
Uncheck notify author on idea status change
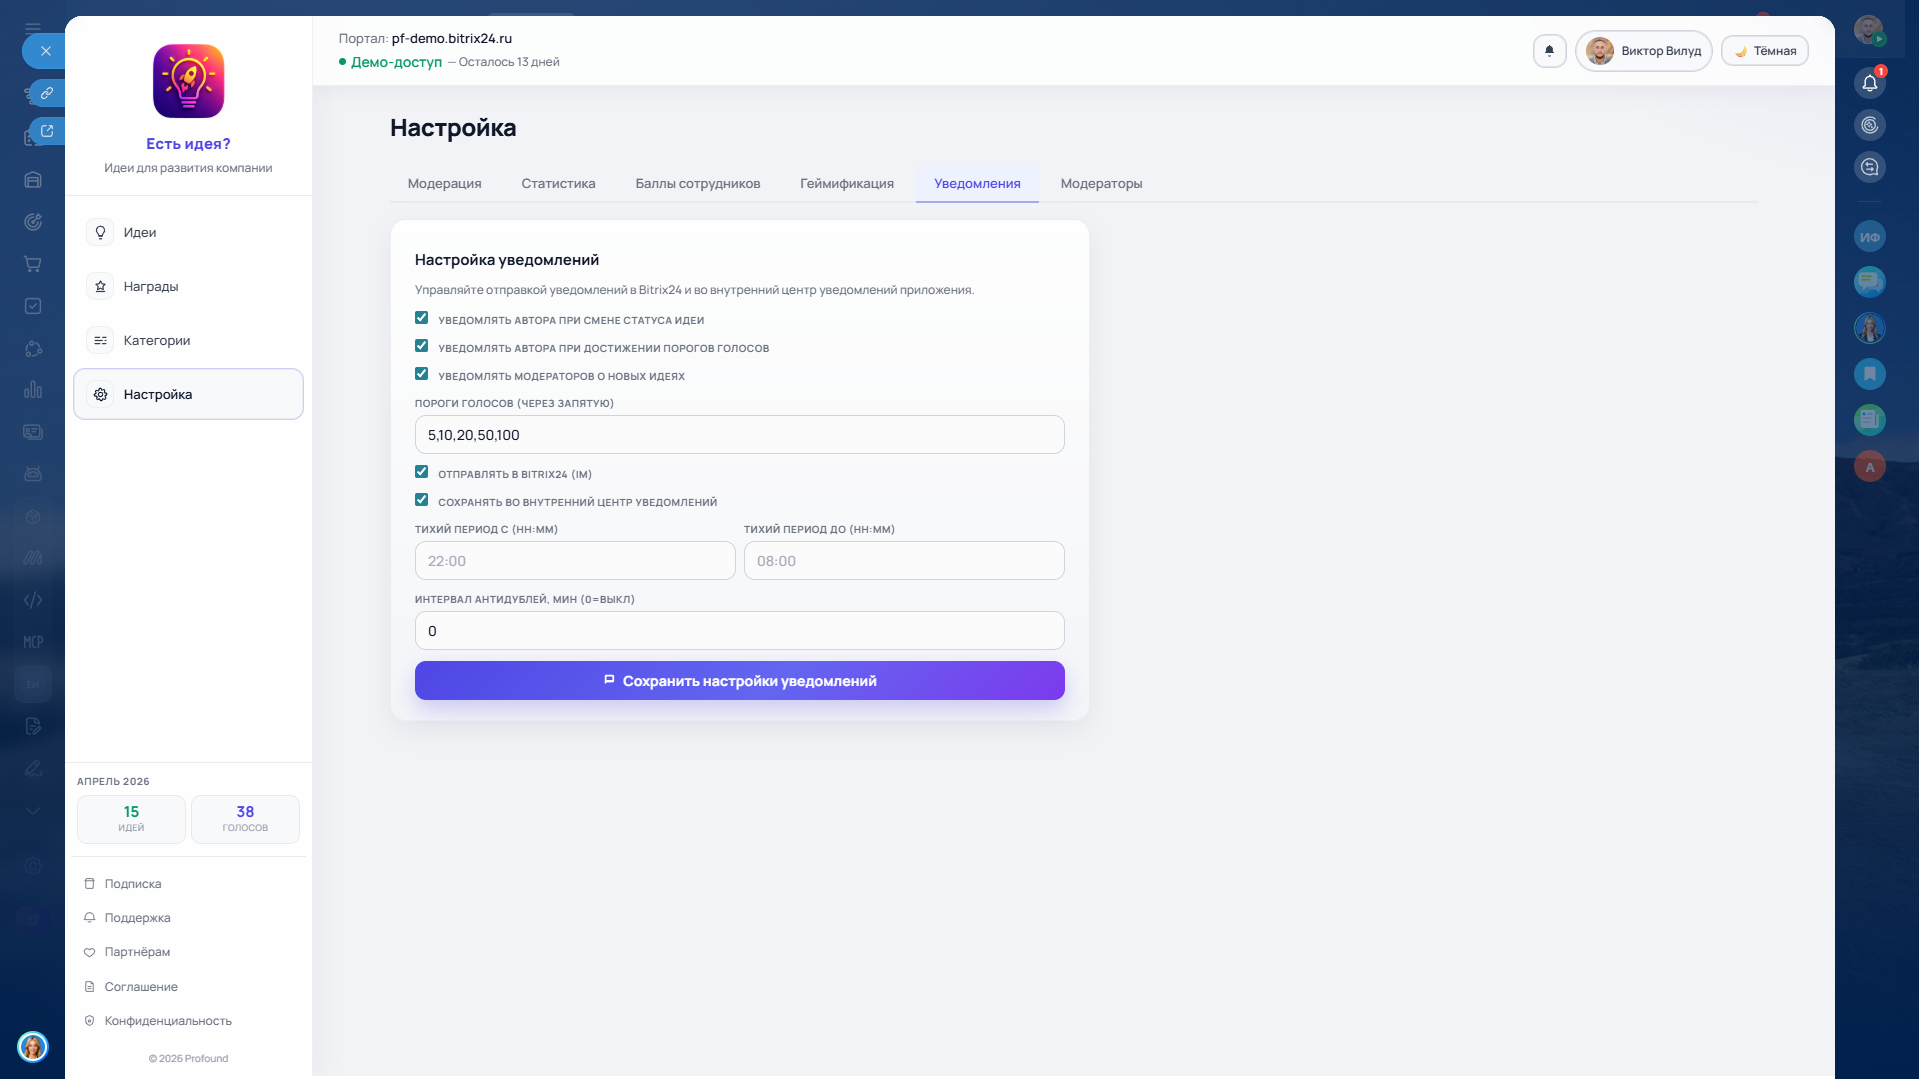[x=422, y=318]
